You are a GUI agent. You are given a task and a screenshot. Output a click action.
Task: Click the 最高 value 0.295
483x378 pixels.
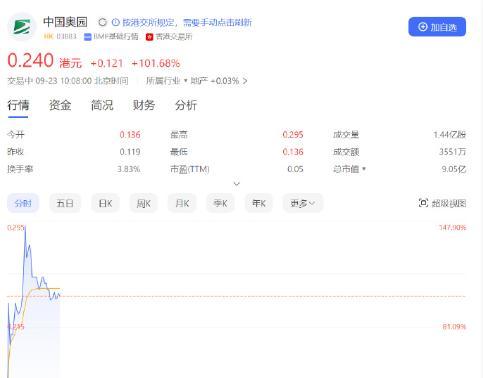[x=293, y=135]
